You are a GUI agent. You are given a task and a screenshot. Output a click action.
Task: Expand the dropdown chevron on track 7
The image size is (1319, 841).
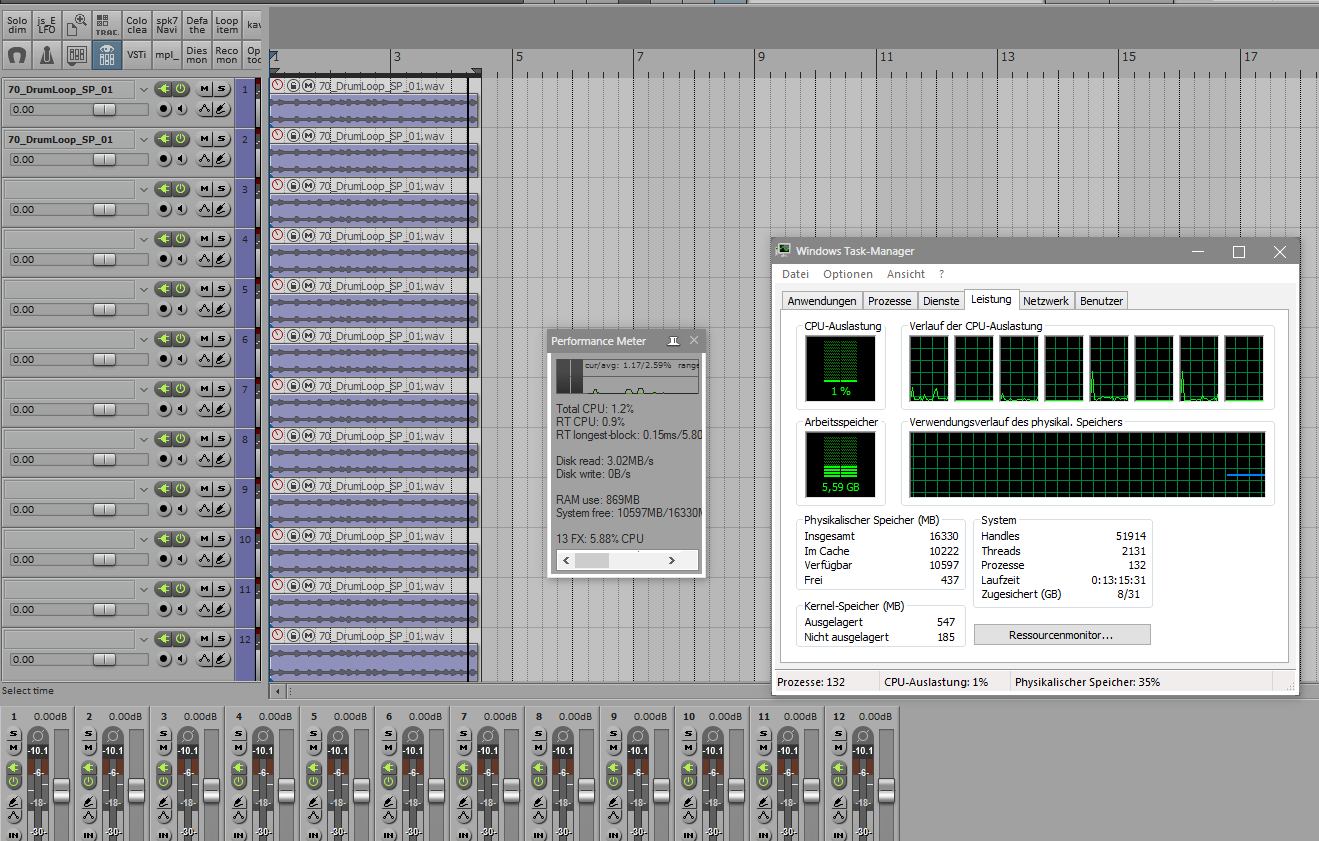[x=144, y=389]
